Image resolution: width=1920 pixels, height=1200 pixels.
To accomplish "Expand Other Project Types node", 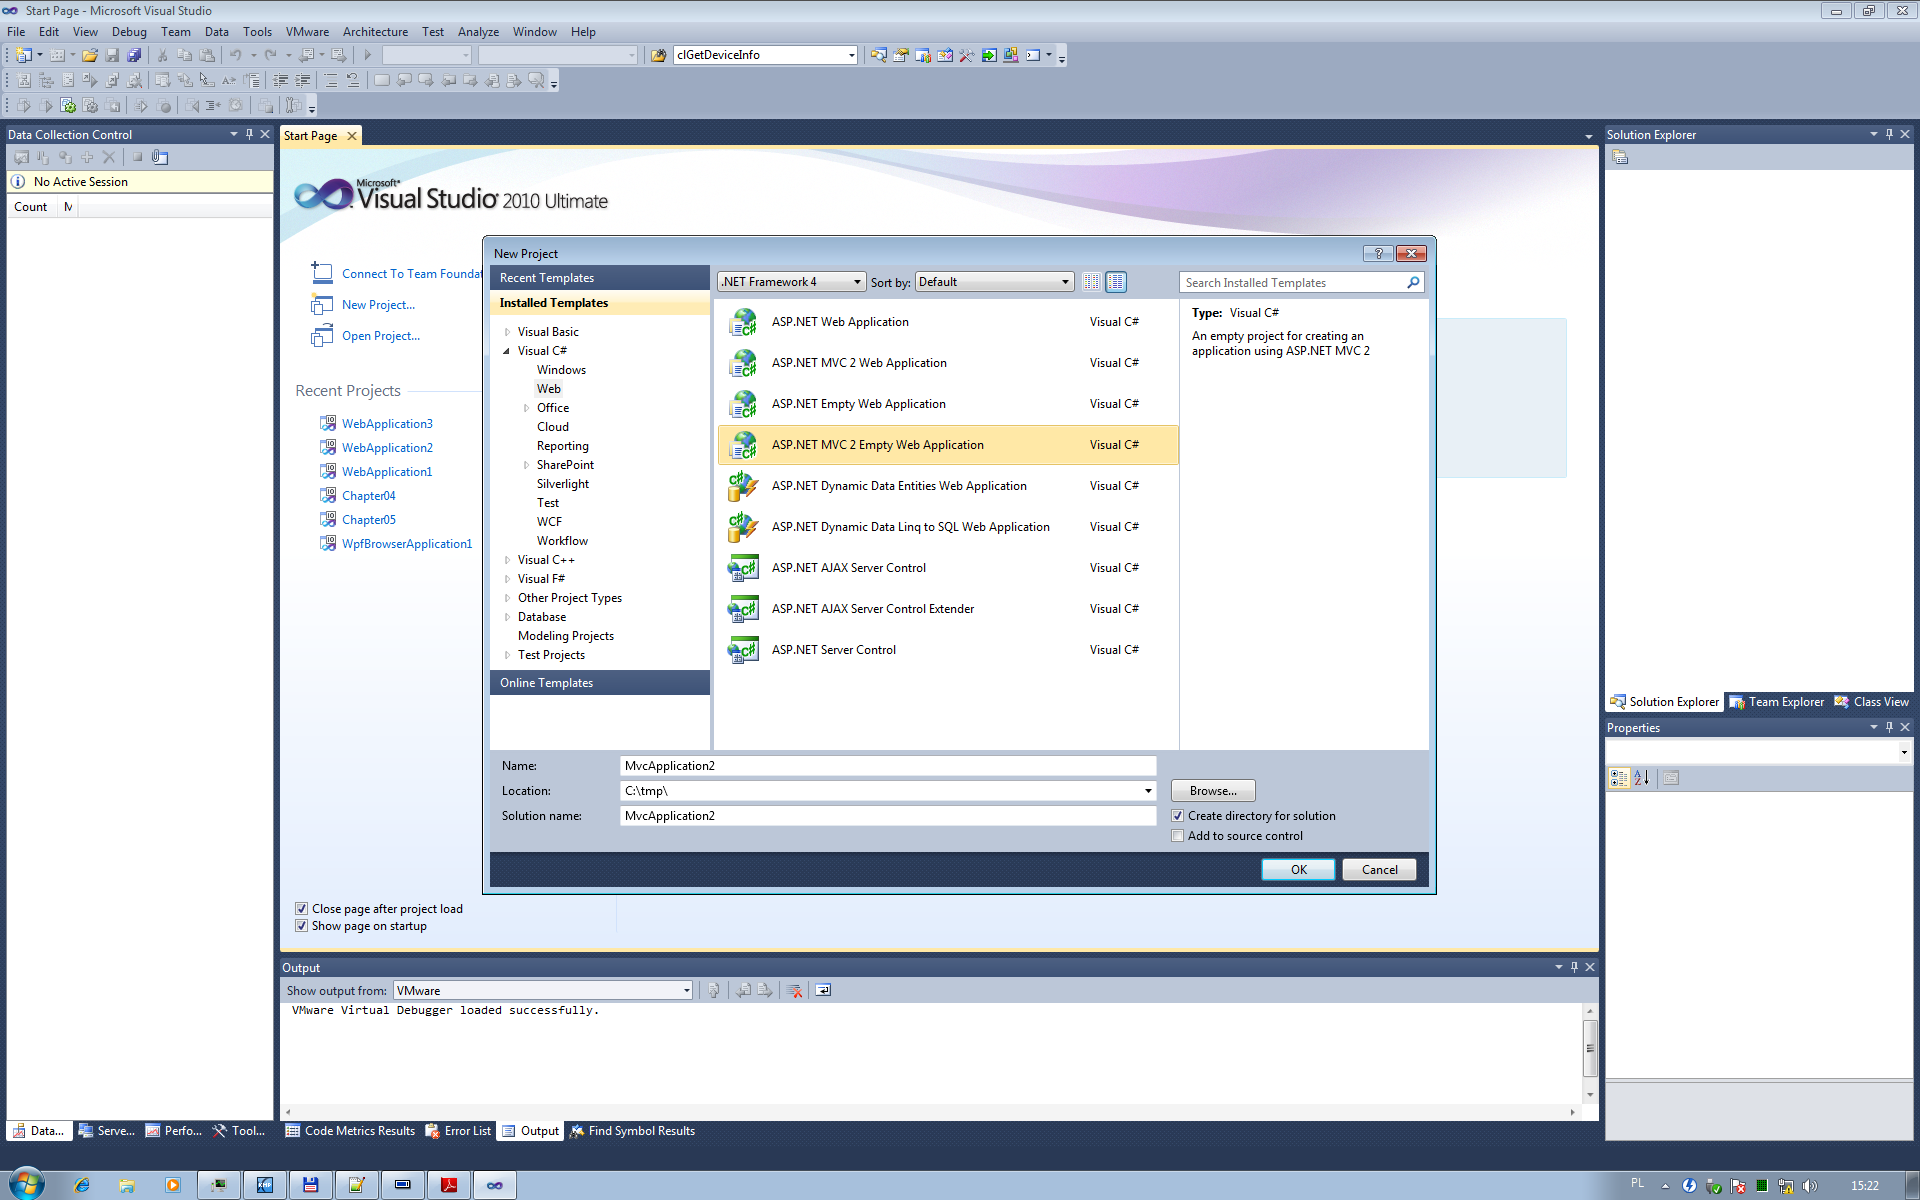I will 507,598.
